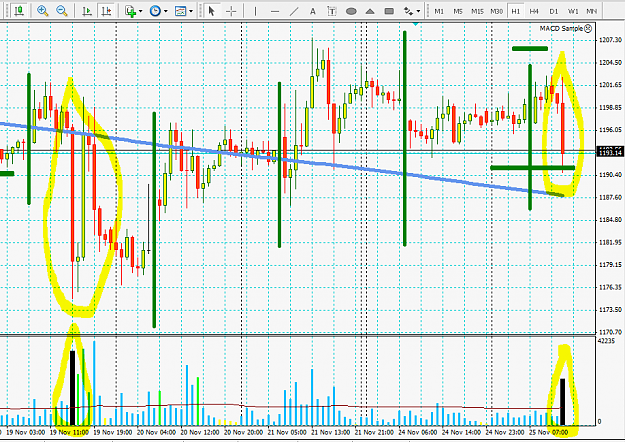Image resolution: width=625 pixels, height=442 pixels.
Task: Select the trendline drawing tool
Action: coord(294,11)
